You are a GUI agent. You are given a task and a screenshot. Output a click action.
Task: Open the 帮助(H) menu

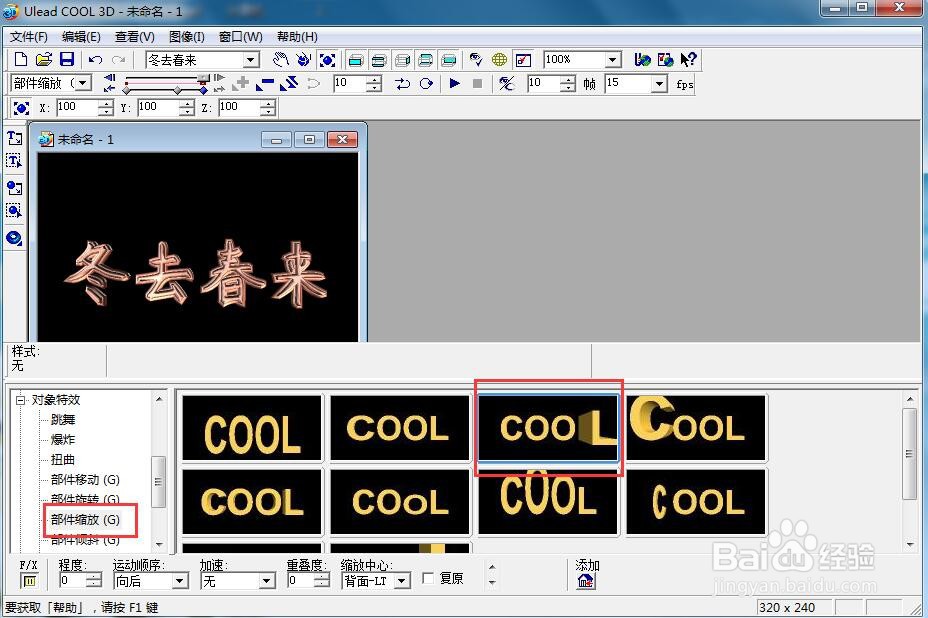pos(297,37)
